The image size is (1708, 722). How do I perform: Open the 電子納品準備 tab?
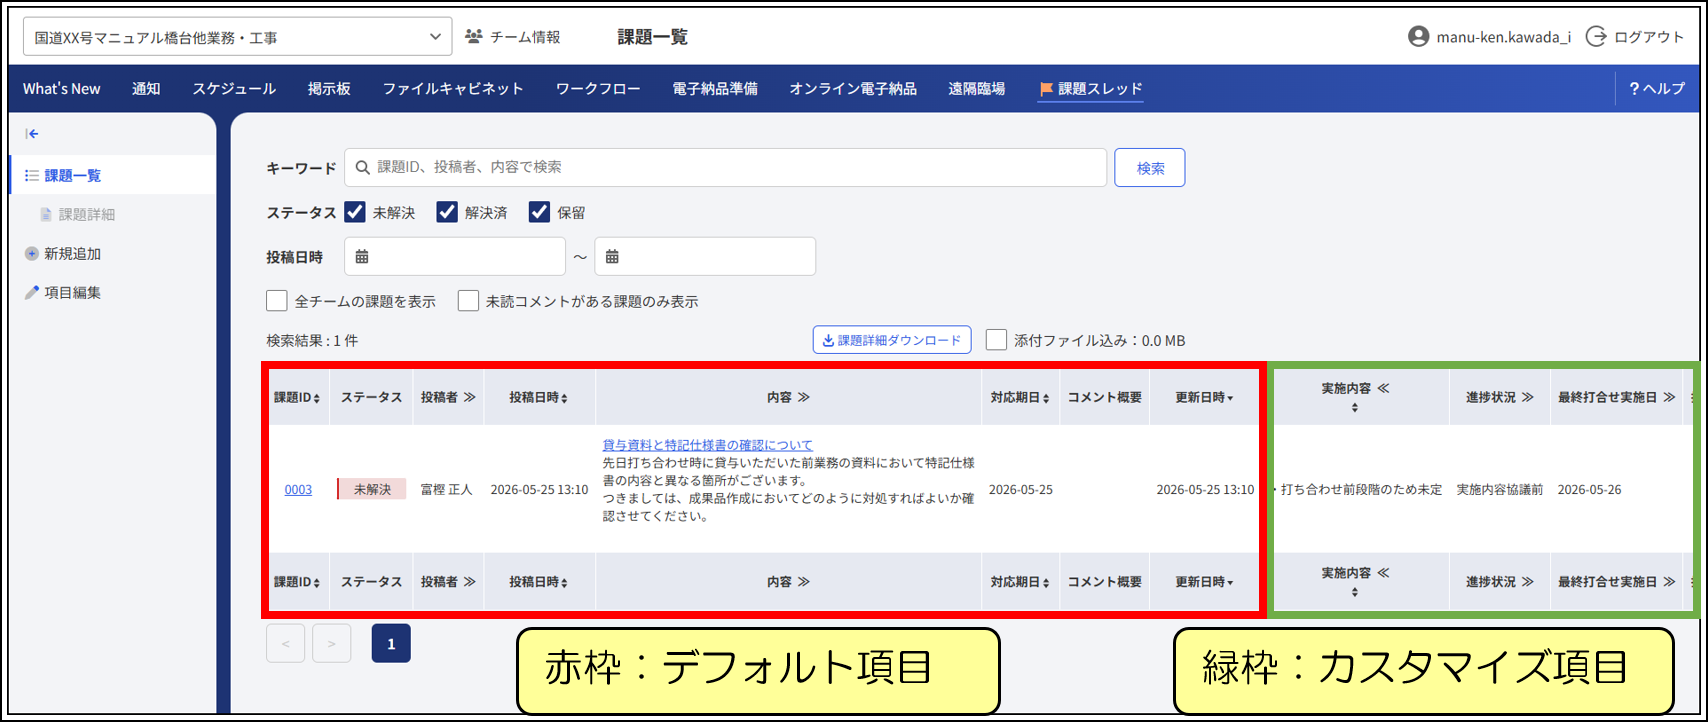click(x=715, y=89)
